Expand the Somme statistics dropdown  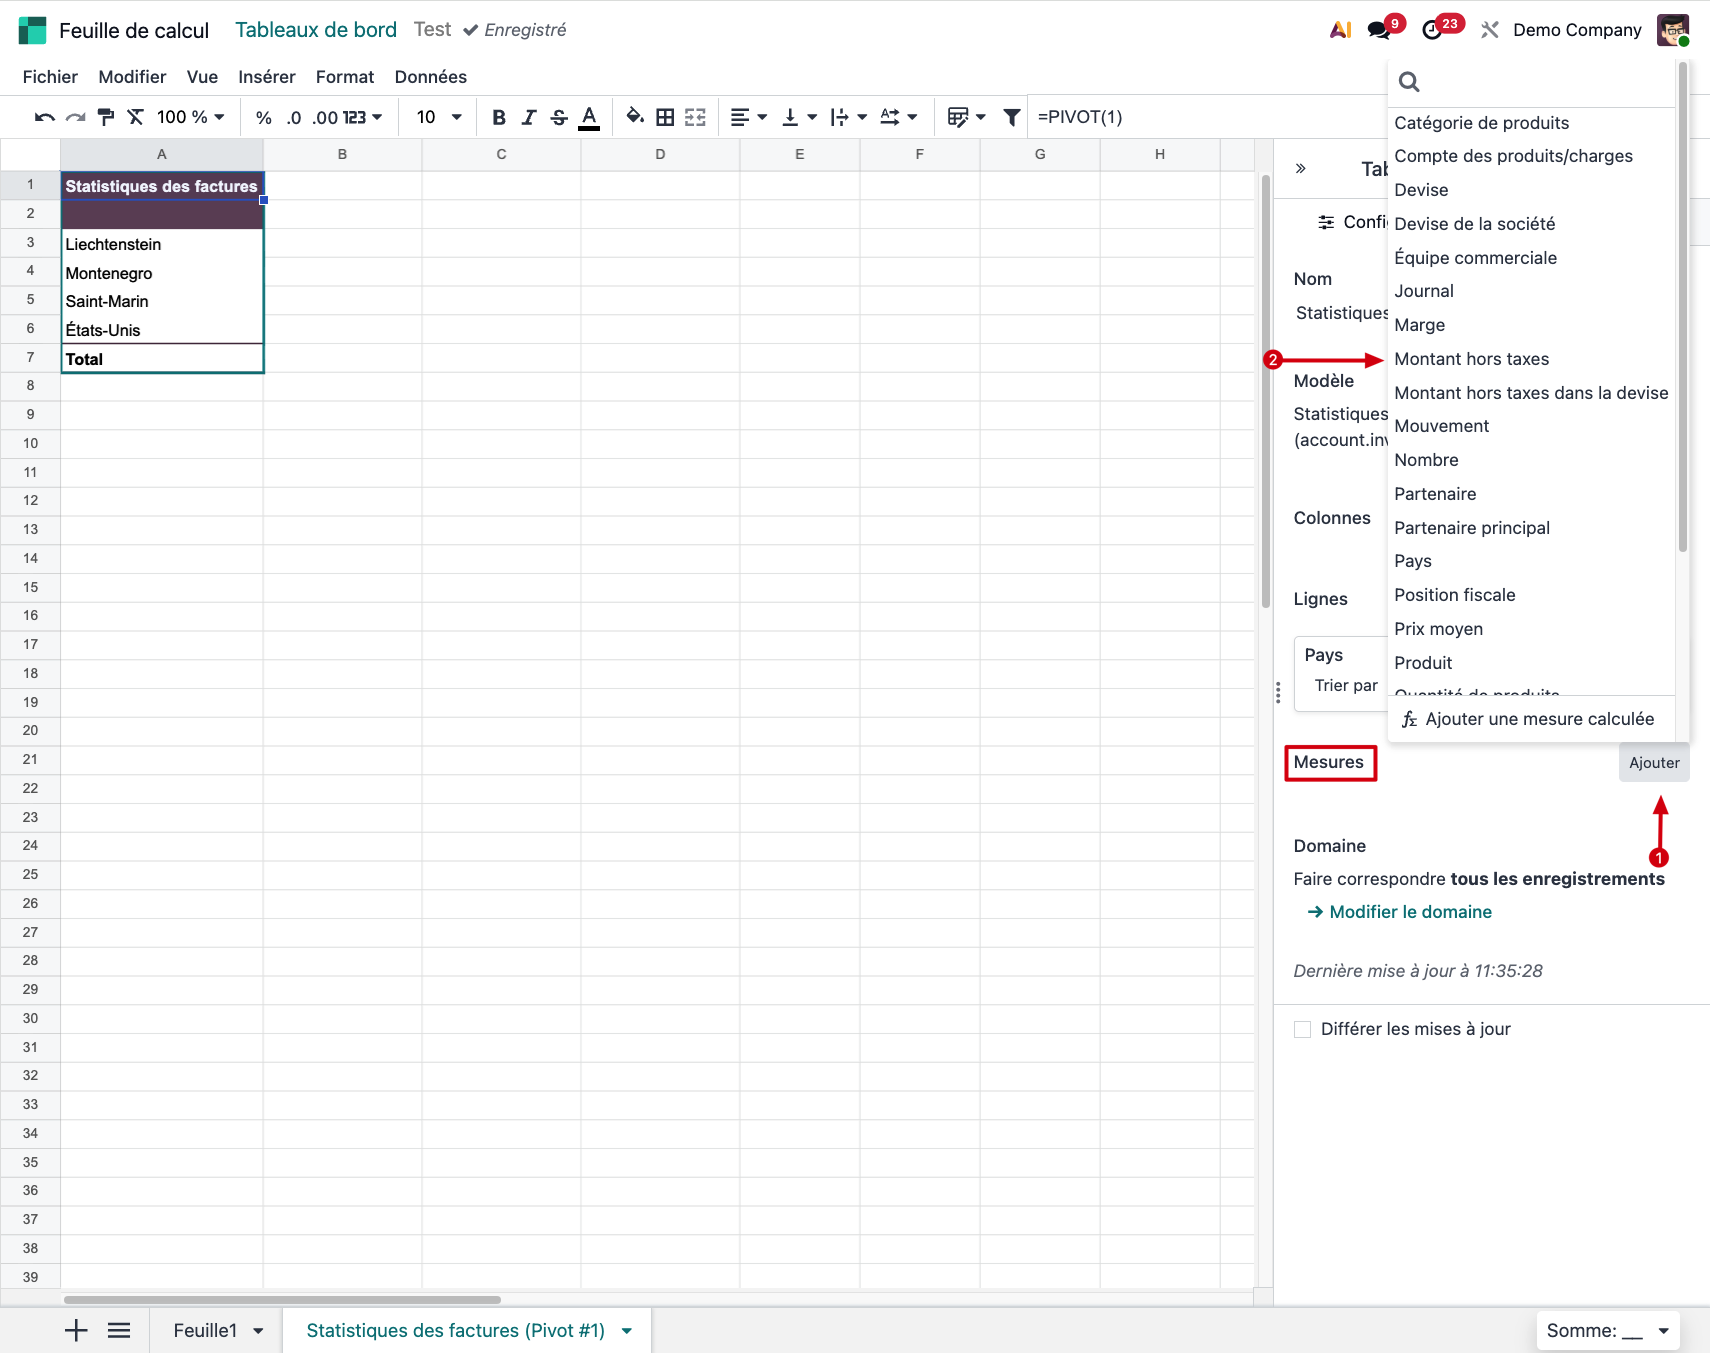click(1607, 1330)
